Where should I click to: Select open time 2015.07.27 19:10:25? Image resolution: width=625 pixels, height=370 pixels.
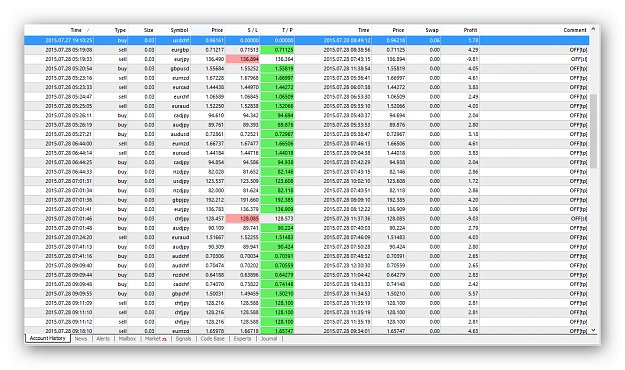click(69, 40)
